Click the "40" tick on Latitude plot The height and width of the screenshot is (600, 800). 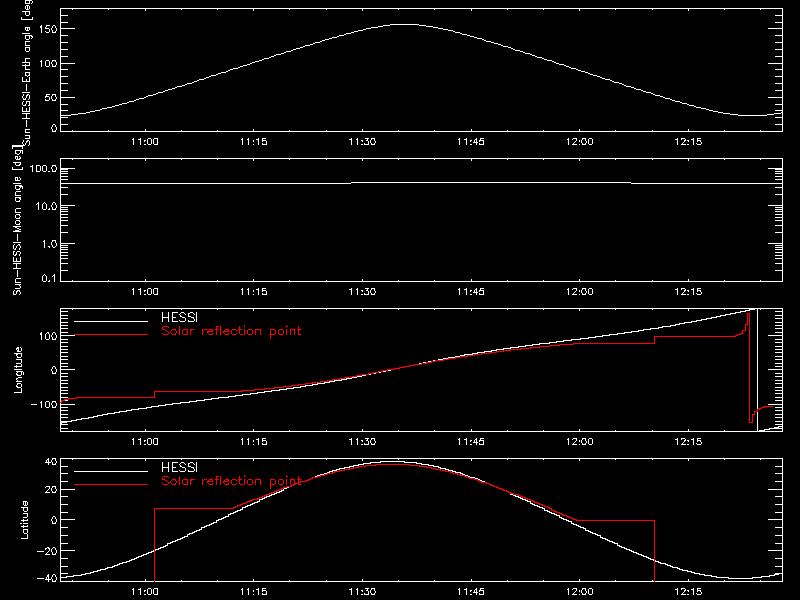[52, 462]
